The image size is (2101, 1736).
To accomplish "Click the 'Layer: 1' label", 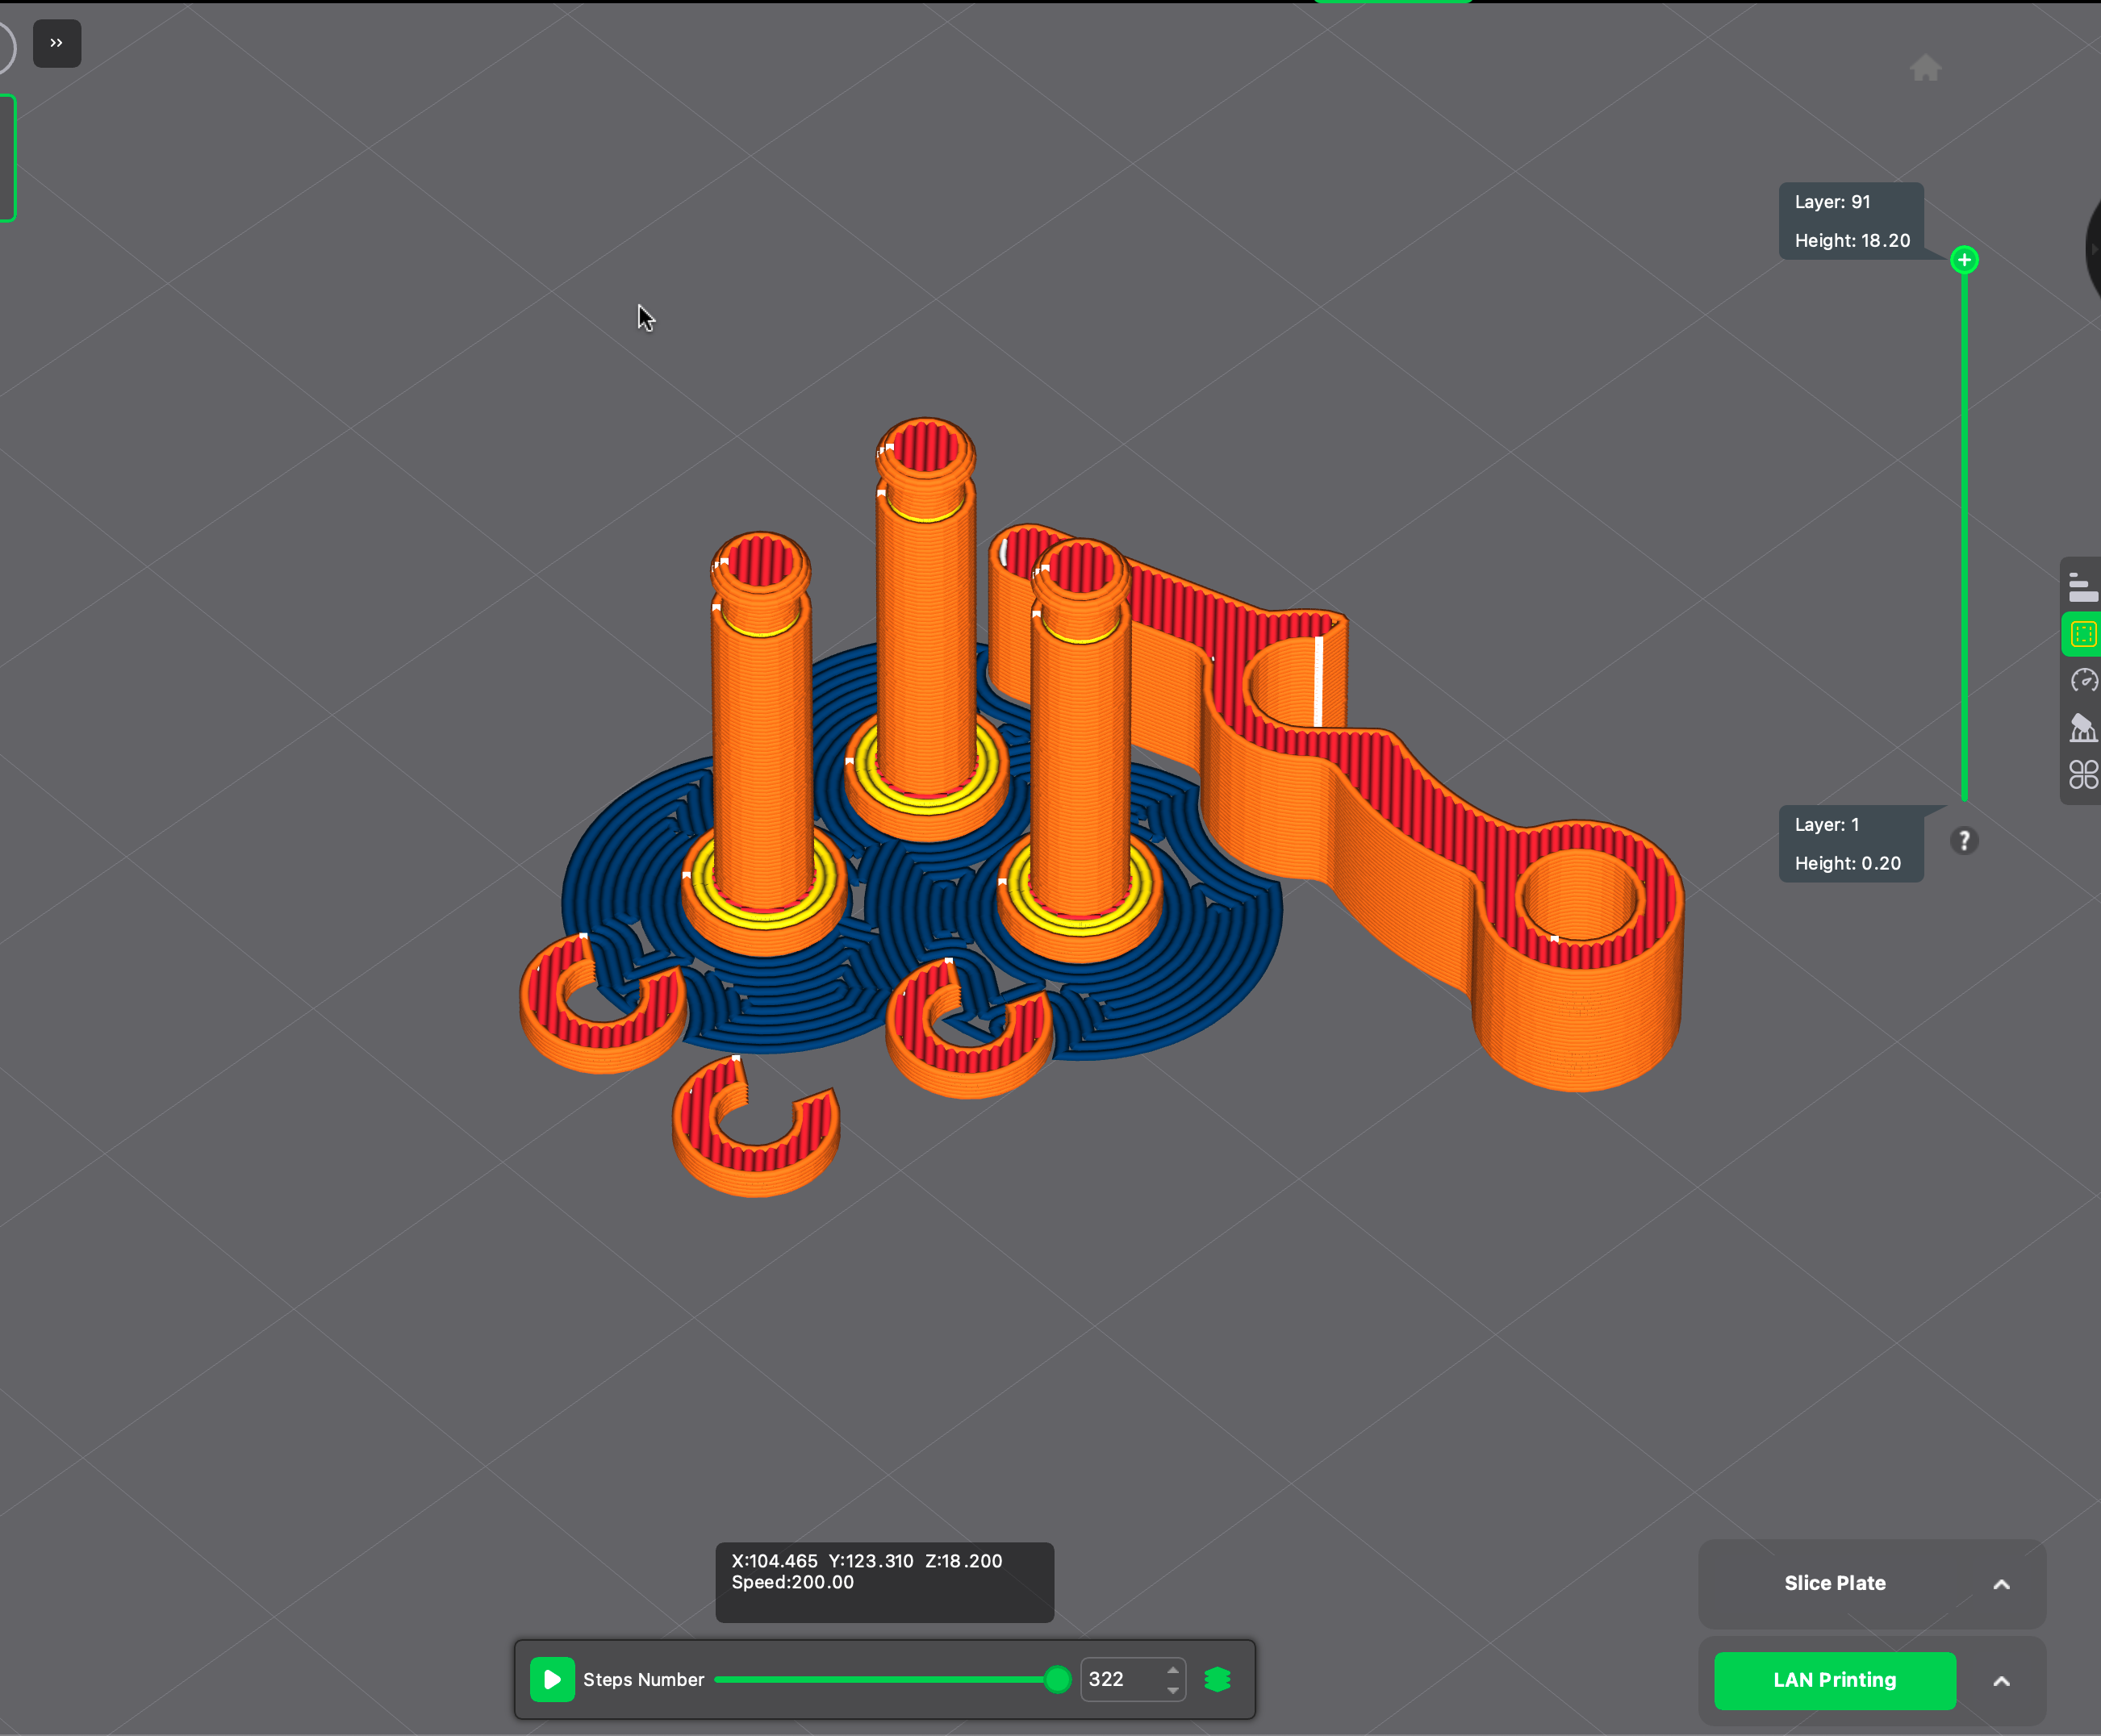I will pyautogui.click(x=1826, y=825).
